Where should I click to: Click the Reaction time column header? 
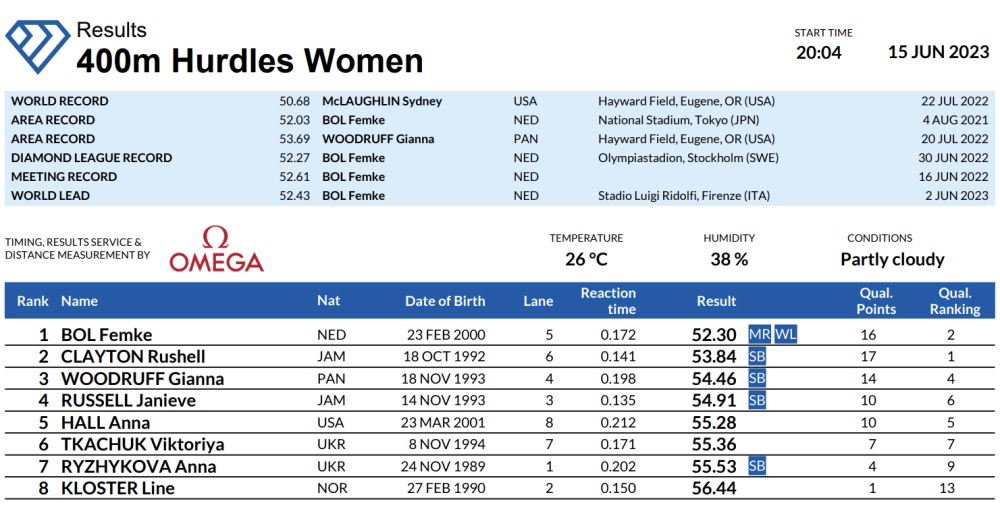608,301
